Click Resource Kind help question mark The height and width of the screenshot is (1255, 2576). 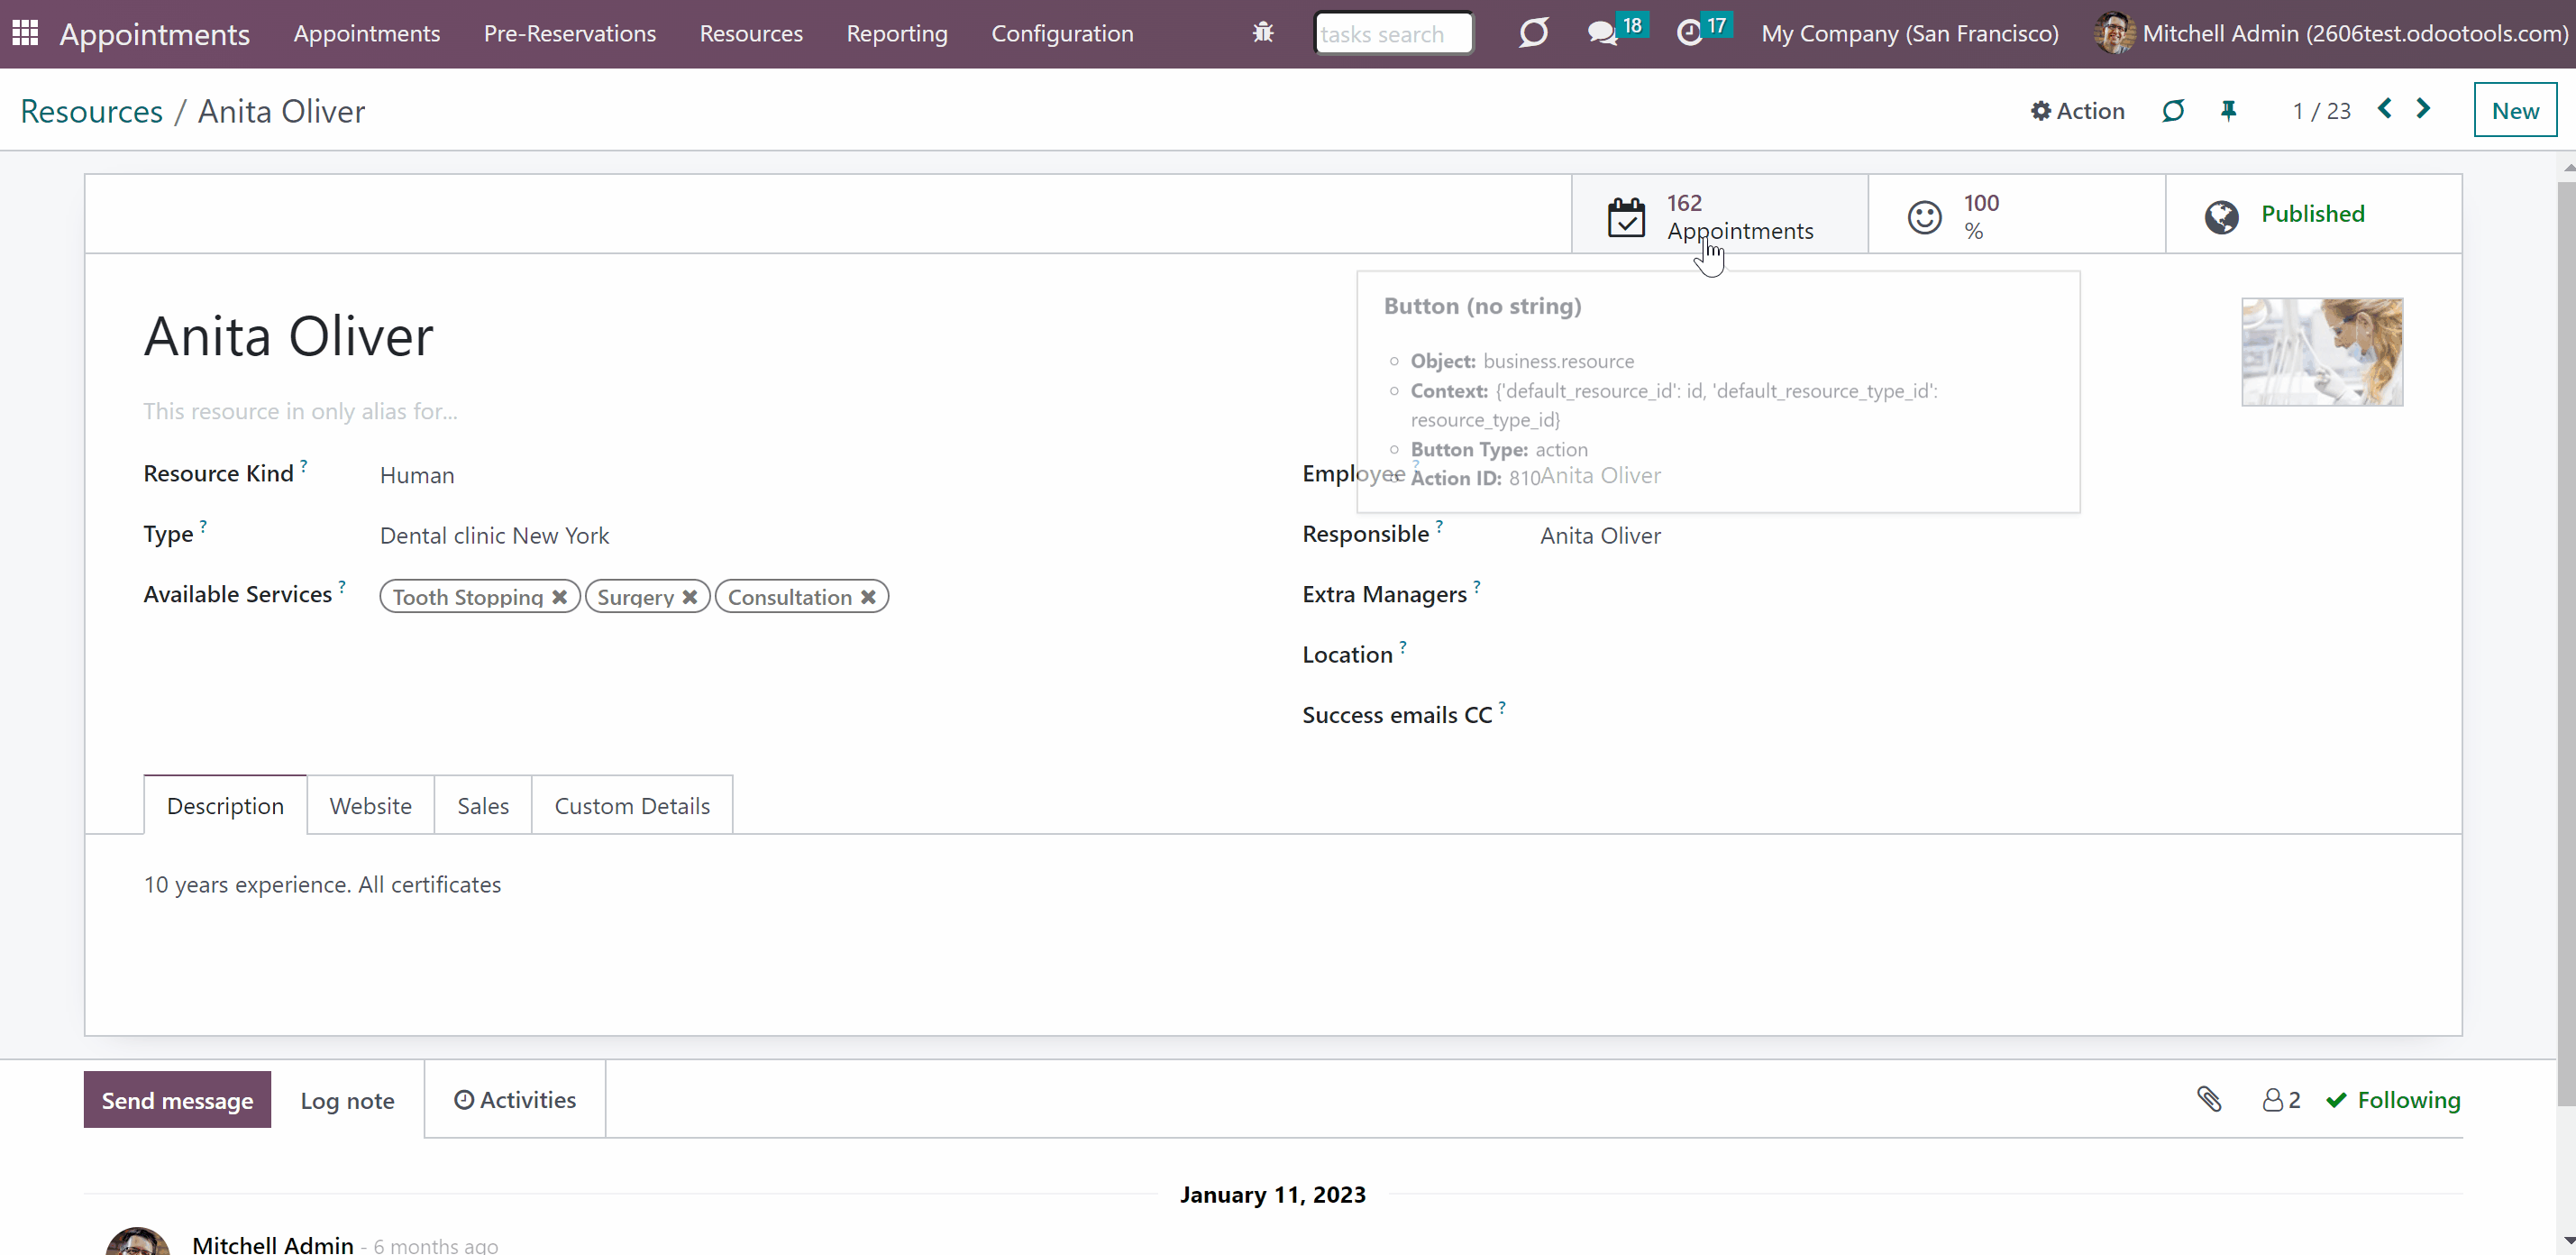(x=304, y=464)
